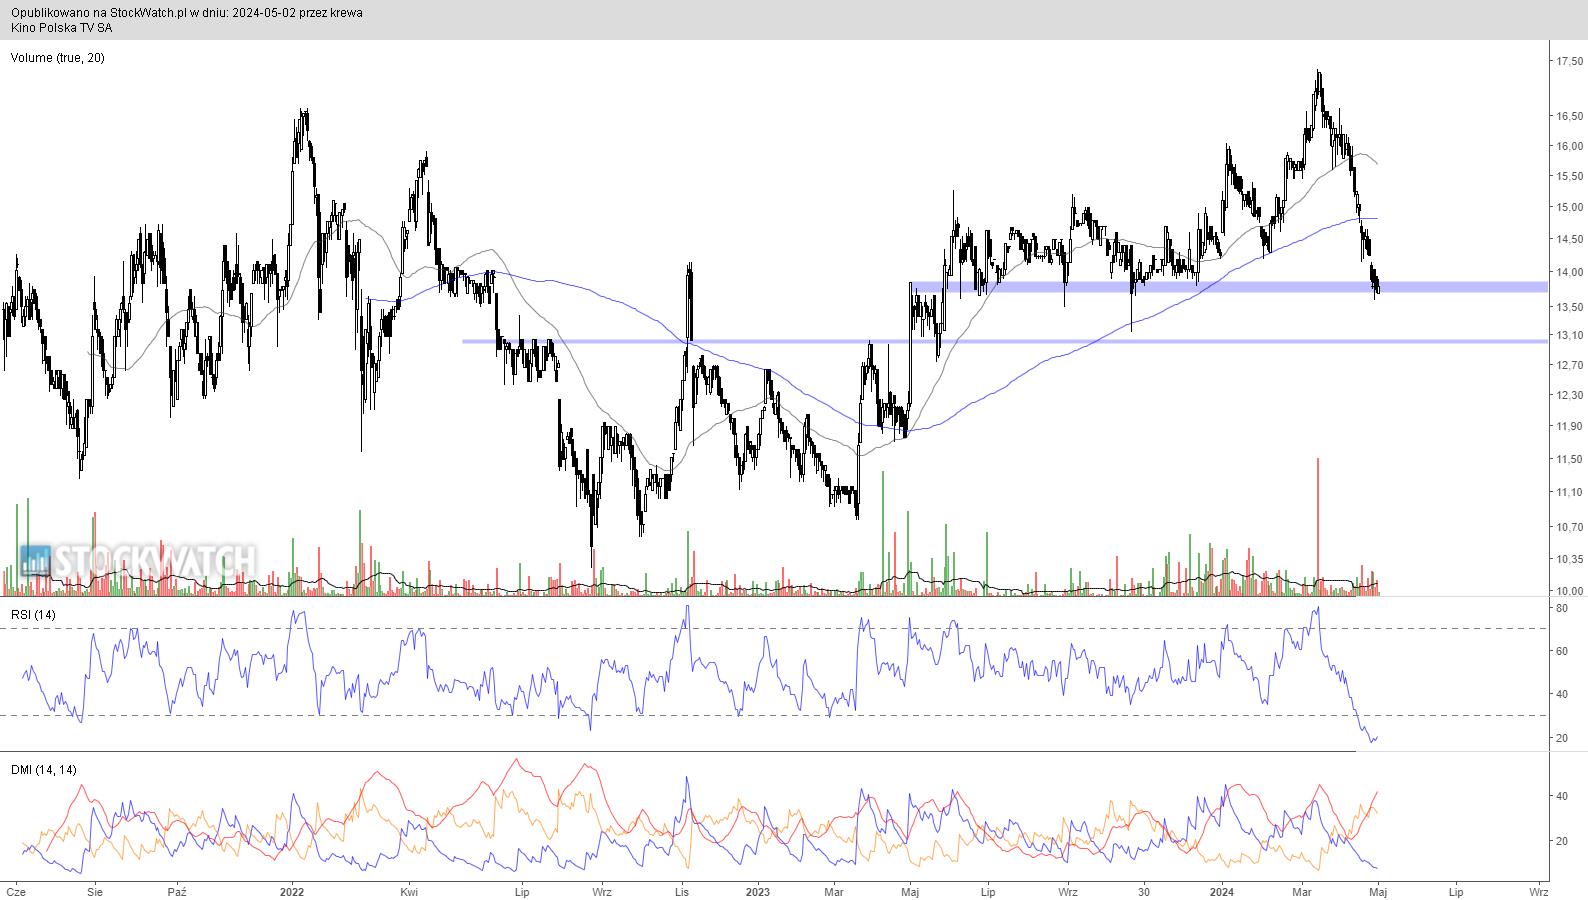Click the 11,50 price axis label

pyautogui.click(x=1569, y=459)
